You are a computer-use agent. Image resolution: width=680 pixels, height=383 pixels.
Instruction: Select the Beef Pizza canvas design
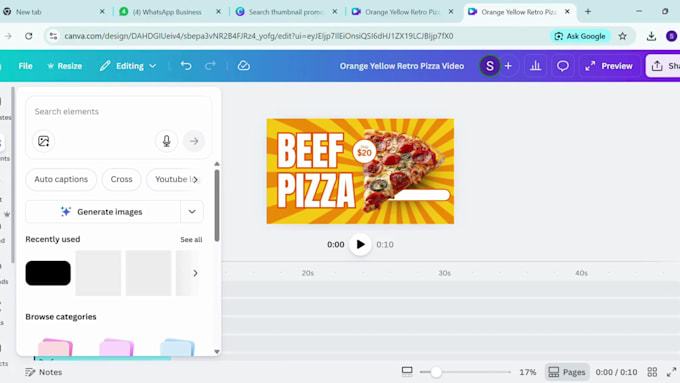tap(360, 171)
